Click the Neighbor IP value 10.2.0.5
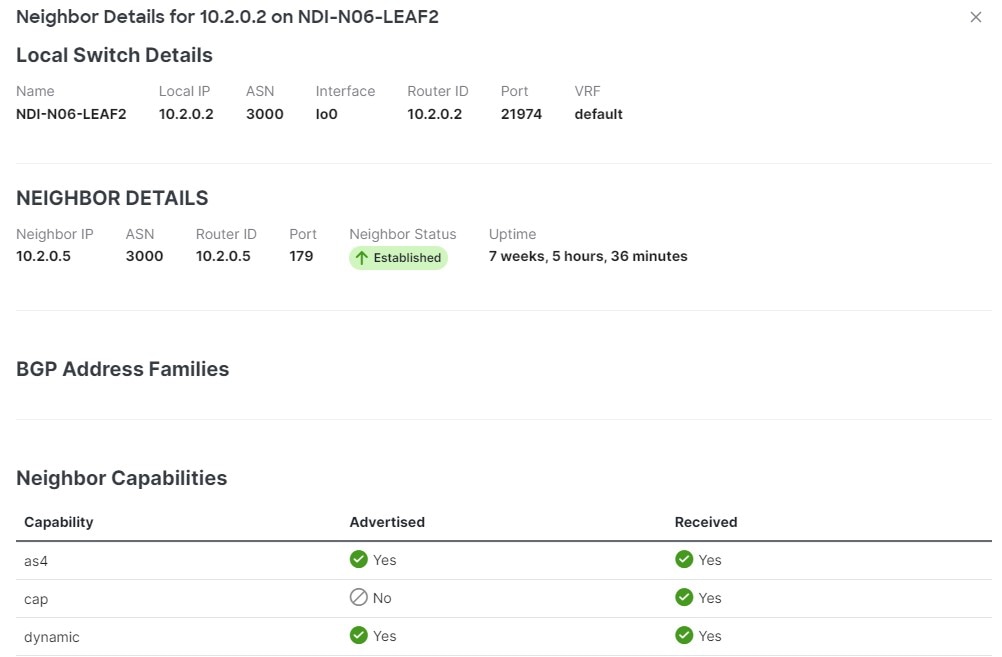1002x657 pixels. point(43,256)
